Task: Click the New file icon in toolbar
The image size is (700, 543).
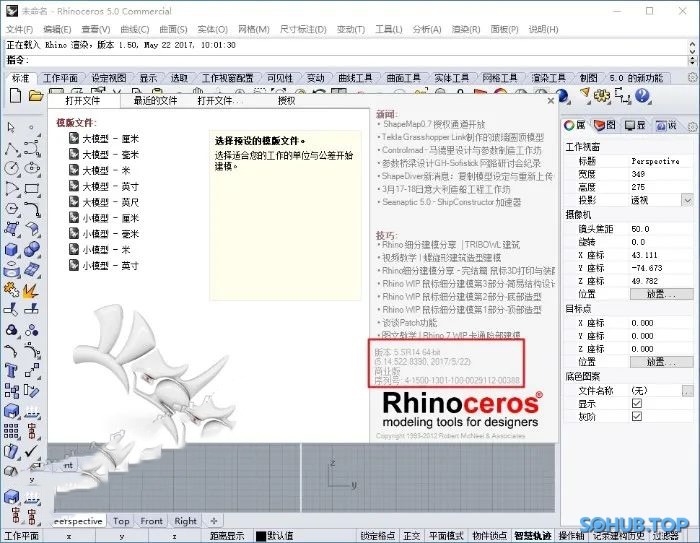Action: tap(16, 95)
